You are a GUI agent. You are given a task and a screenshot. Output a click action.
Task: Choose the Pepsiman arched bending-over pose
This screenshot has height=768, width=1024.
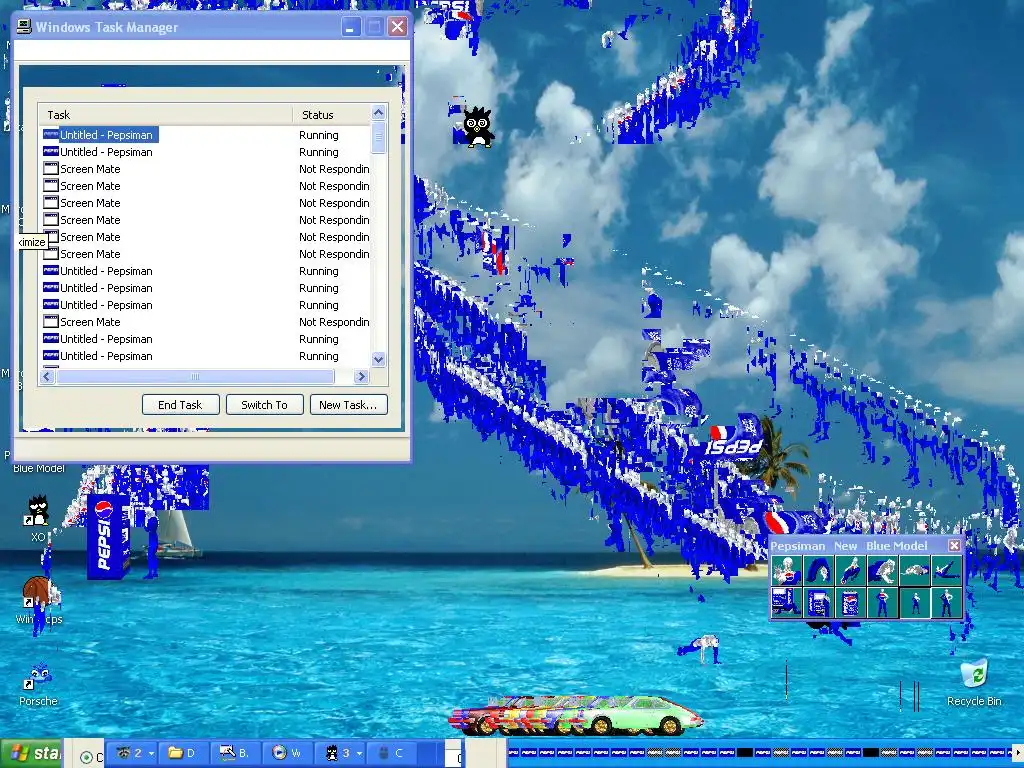(x=818, y=570)
